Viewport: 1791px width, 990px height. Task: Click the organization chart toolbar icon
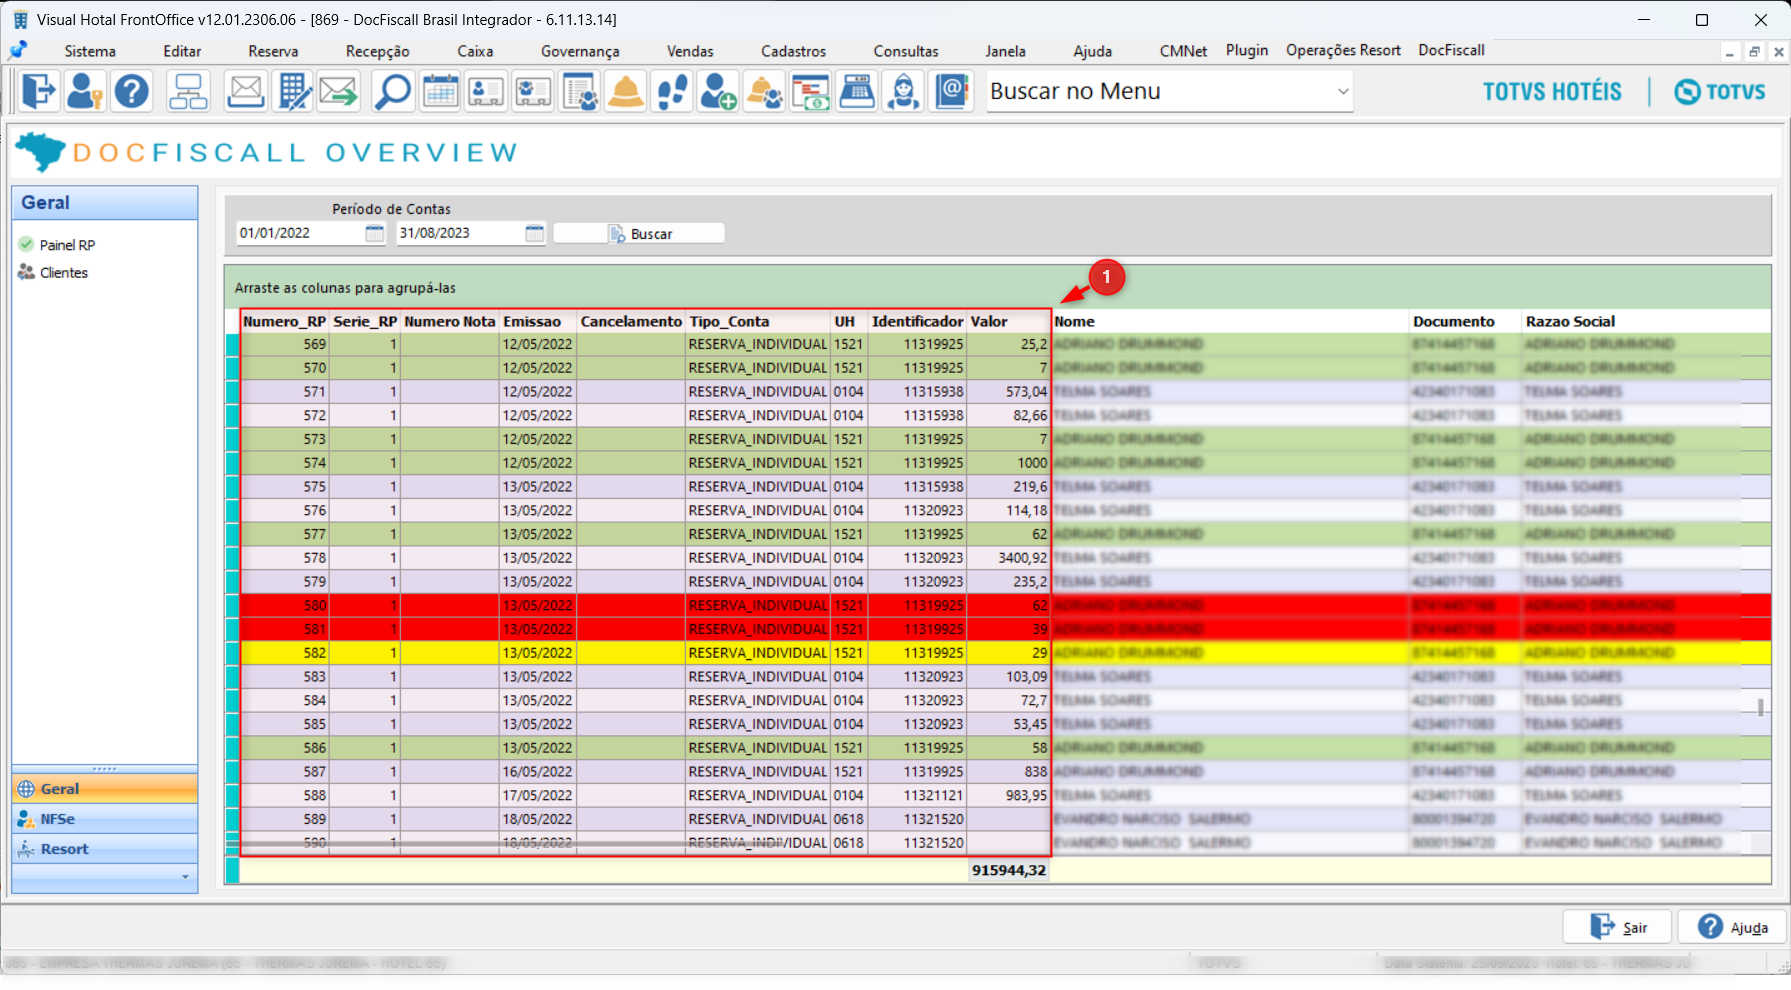click(x=188, y=91)
